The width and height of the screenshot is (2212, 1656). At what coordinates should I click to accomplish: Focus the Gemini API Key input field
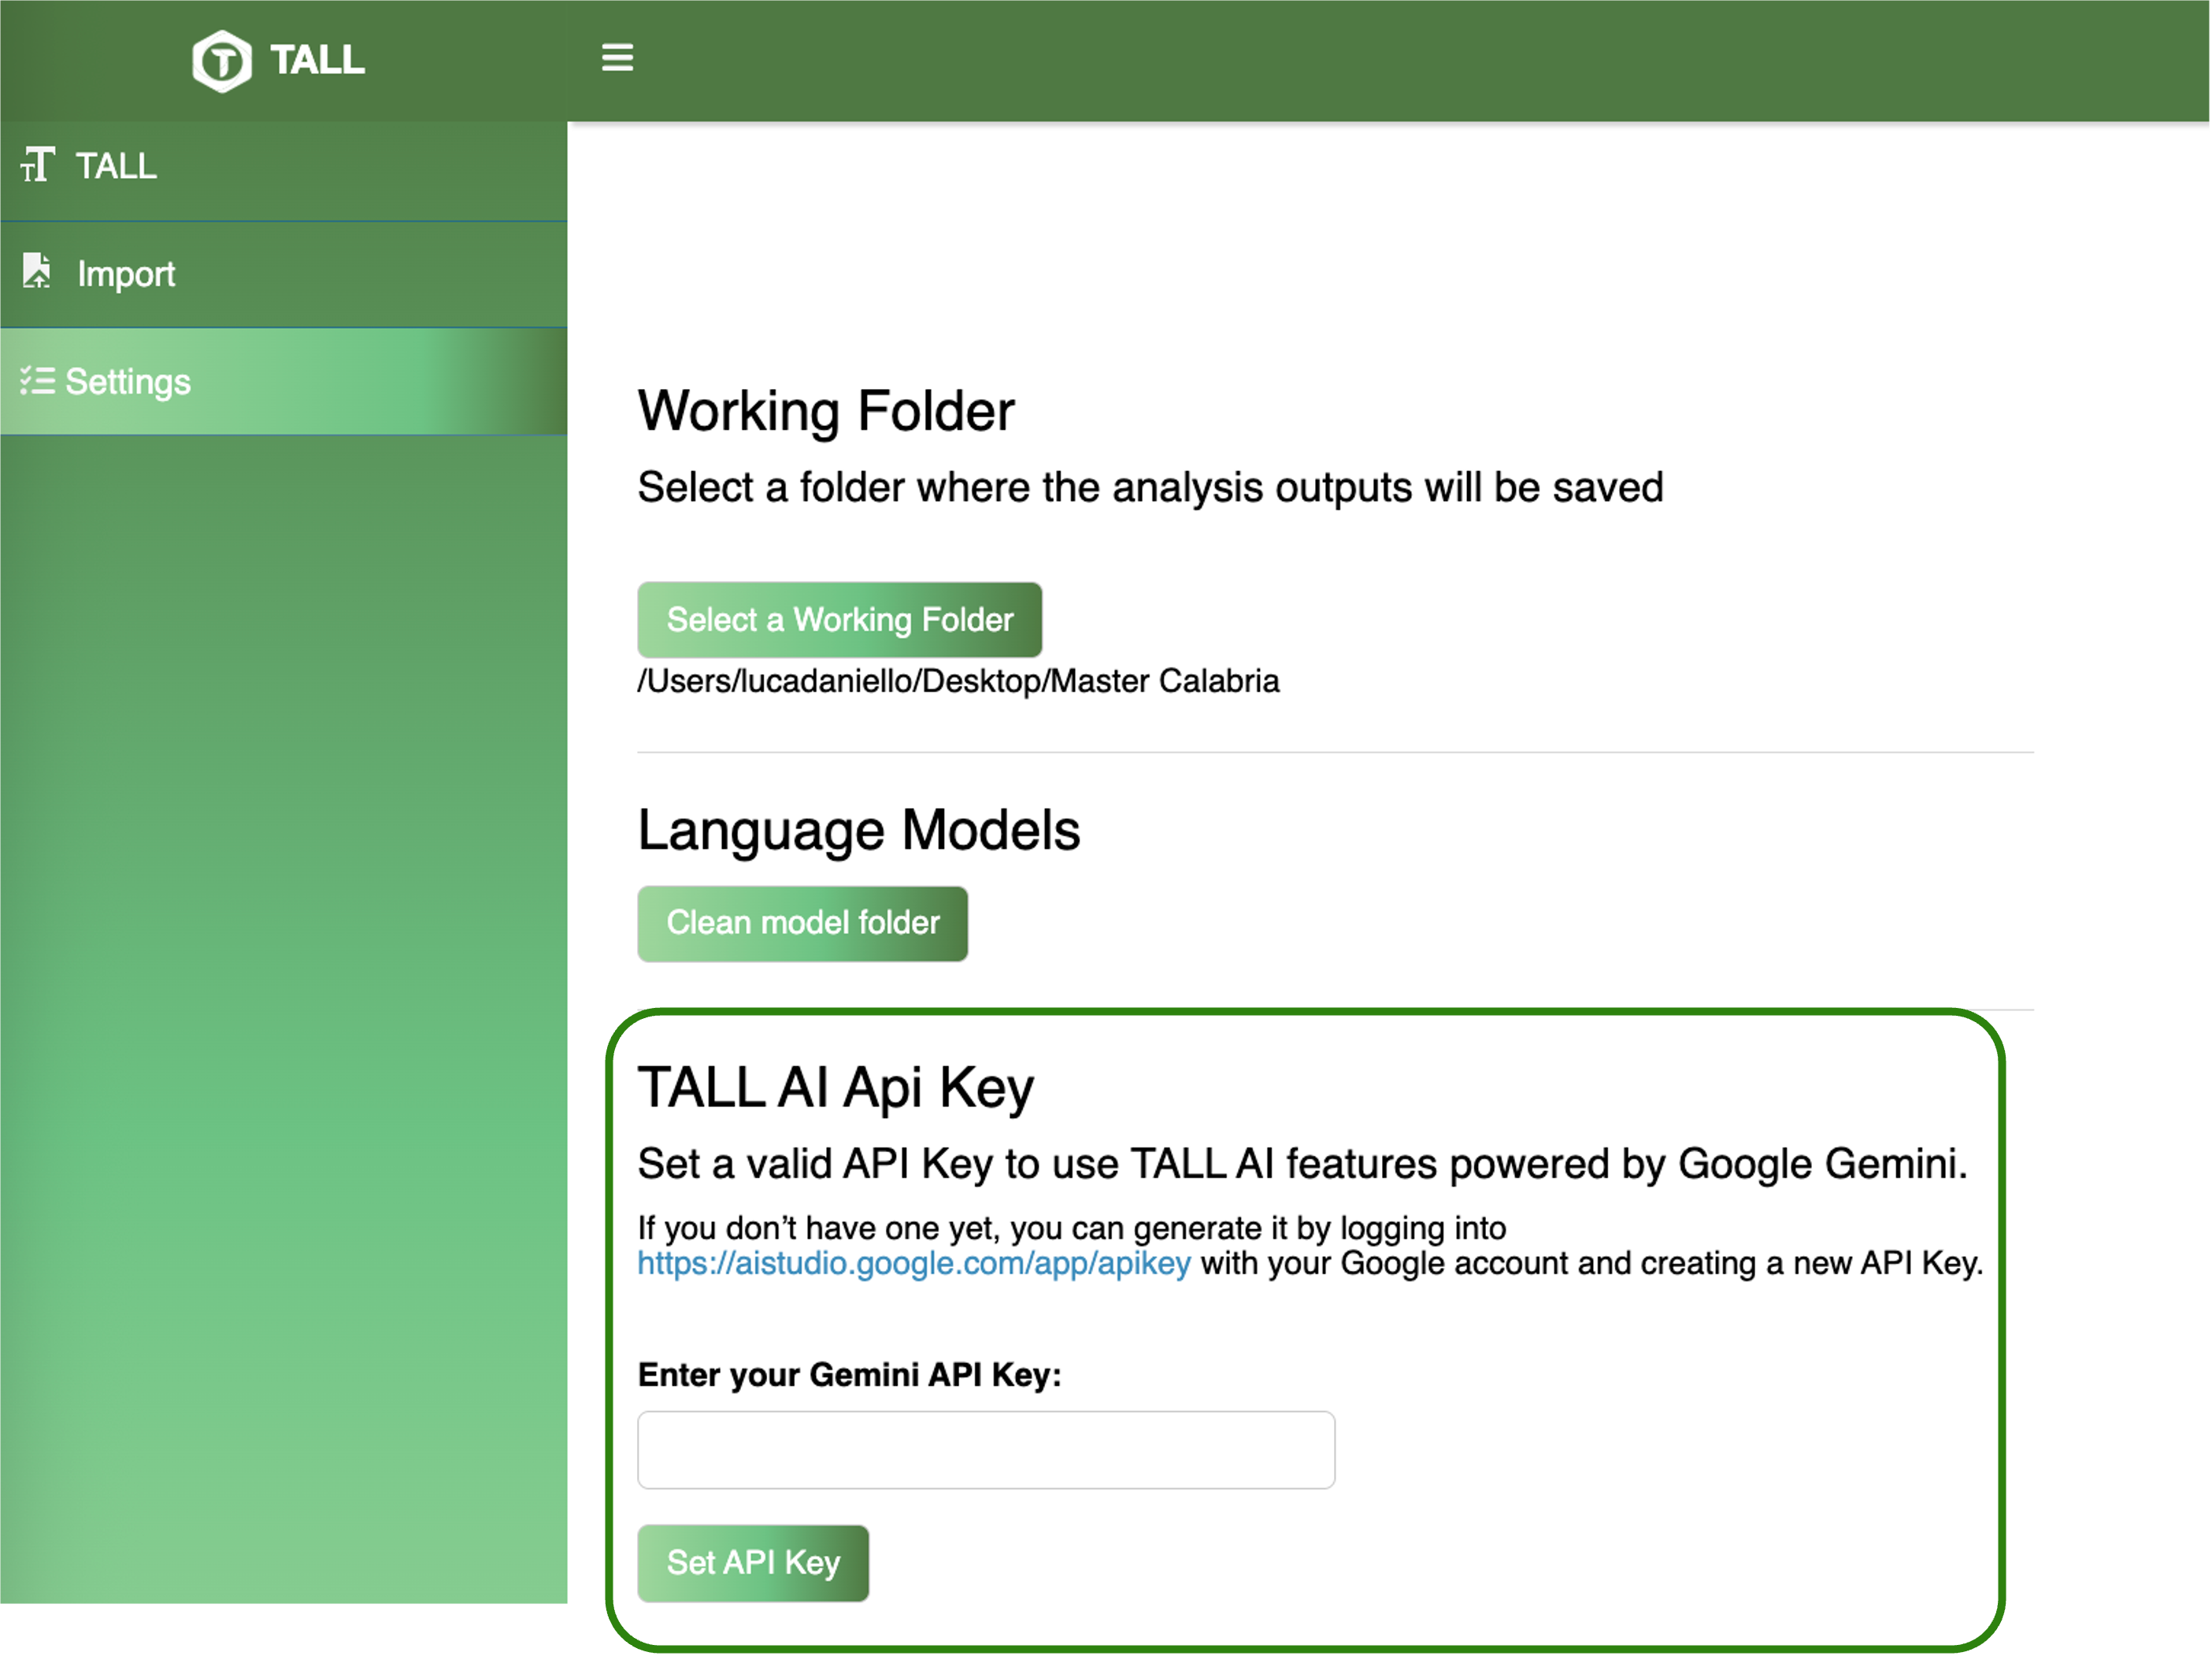(x=986, y=1451)
